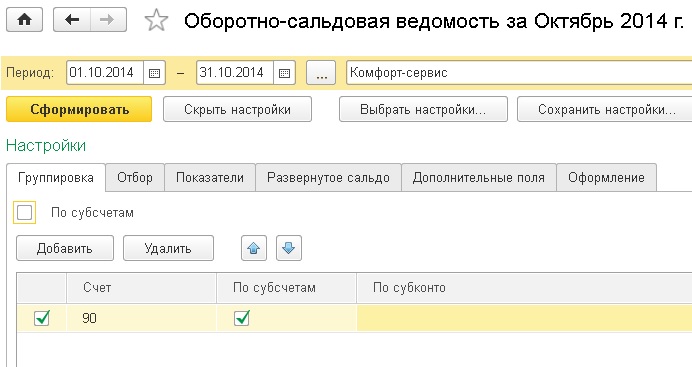Select the По субконто cell in row 90
The width and height of the screenshot is (692, 367).
[x=524, y=318]
